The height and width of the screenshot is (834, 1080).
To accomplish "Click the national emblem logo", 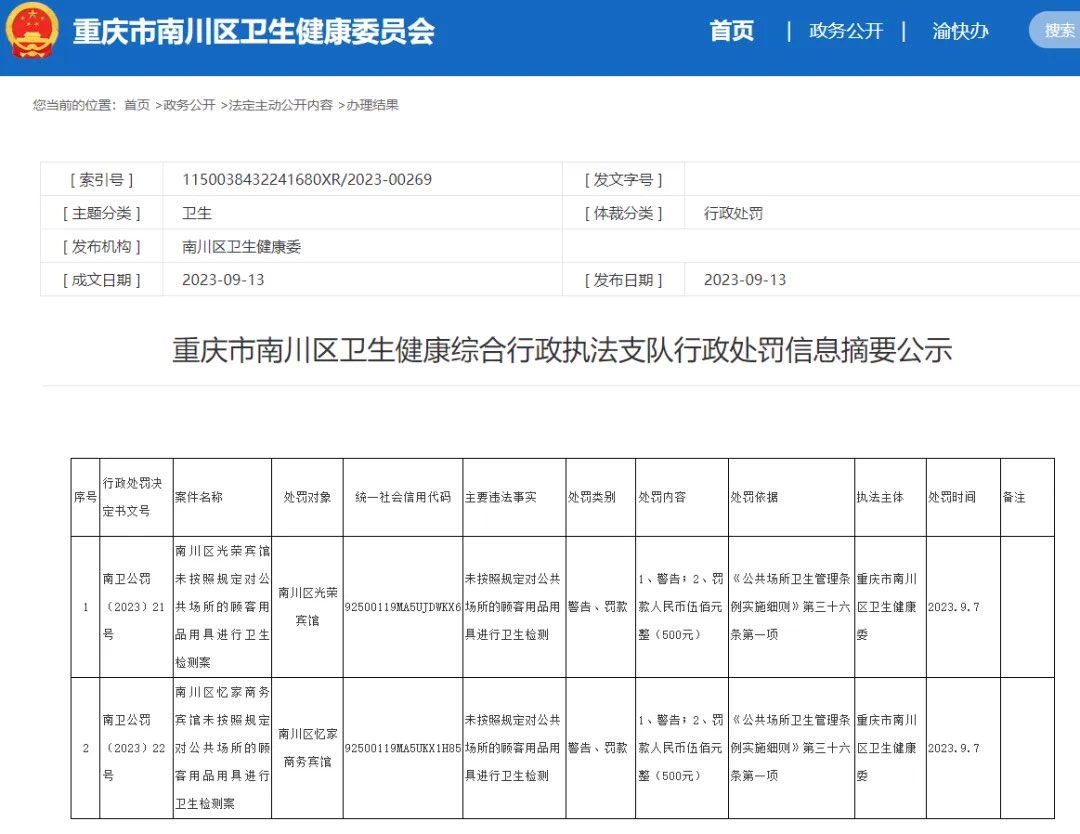I will click(32, 30).
